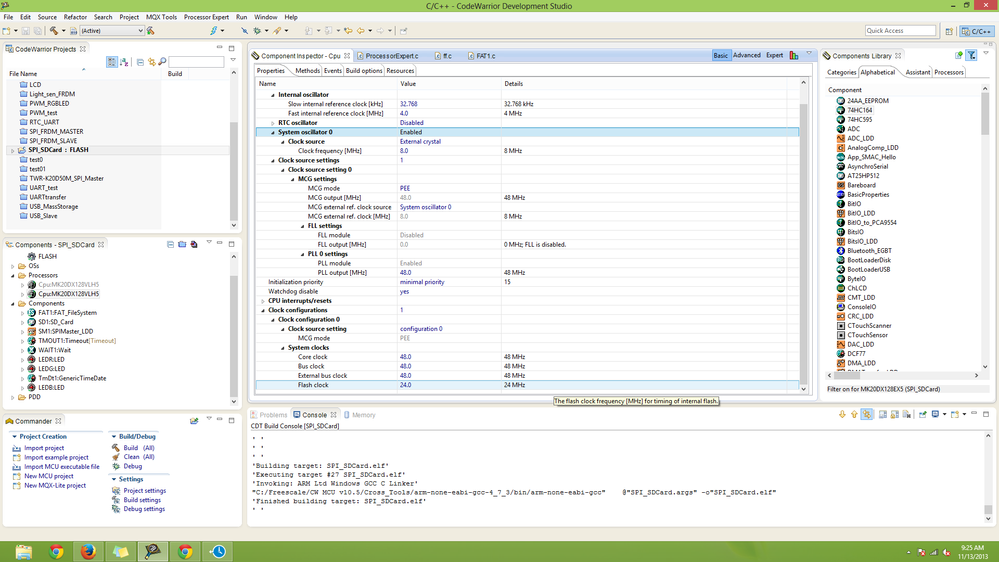
Task: Click the colored bar chart icon in Component Inspector
Action: coord(794,55)
